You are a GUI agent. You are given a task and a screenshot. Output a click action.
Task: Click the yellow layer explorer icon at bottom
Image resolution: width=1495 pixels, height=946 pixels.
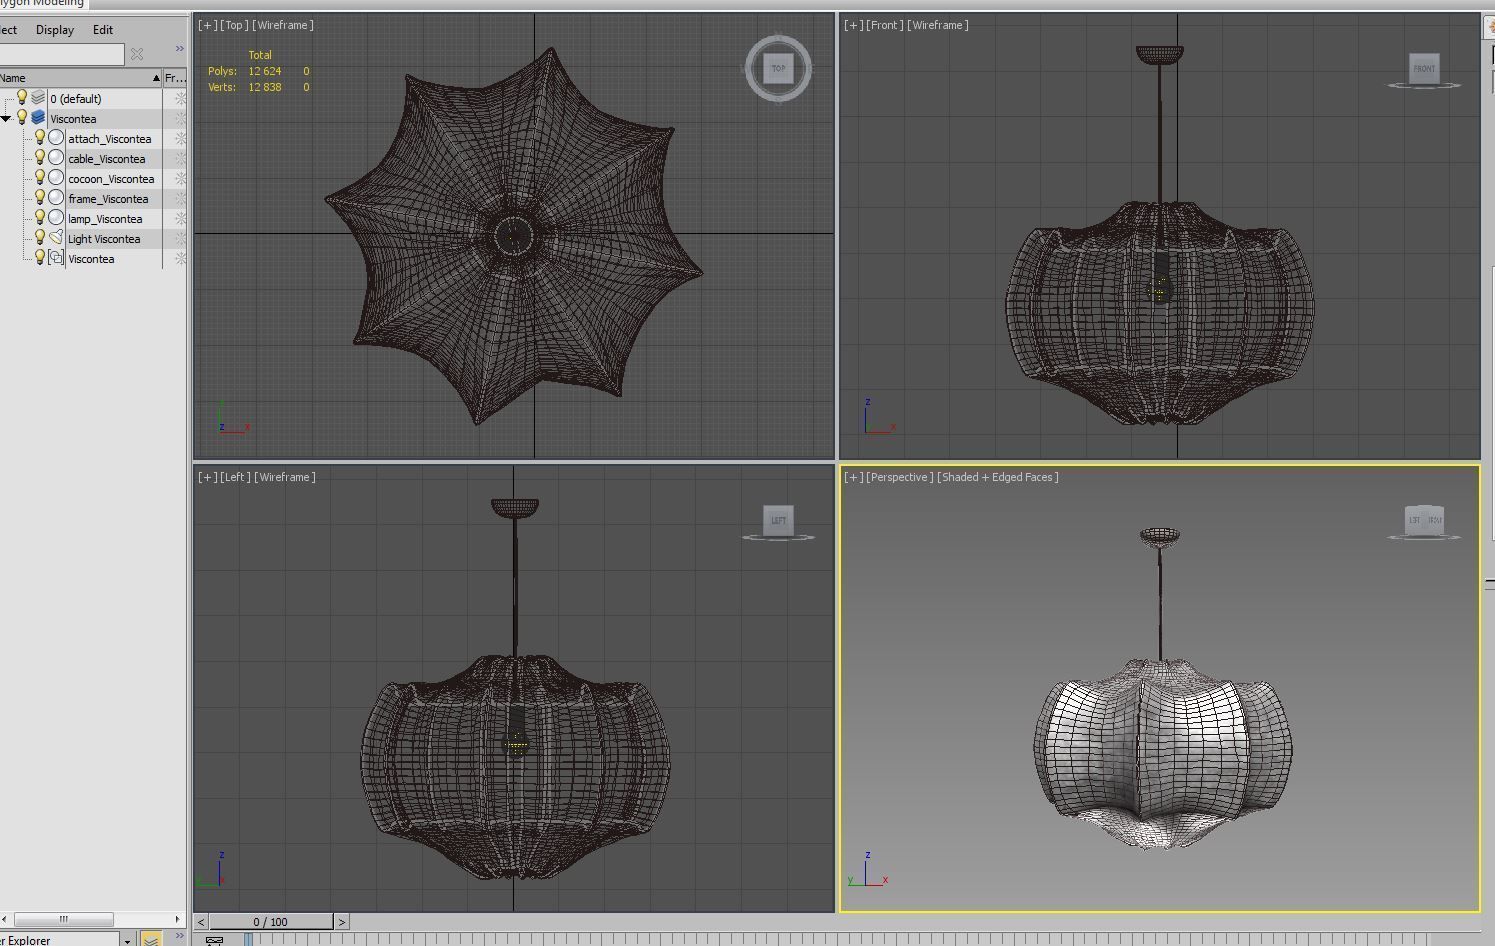coord(151,939)
